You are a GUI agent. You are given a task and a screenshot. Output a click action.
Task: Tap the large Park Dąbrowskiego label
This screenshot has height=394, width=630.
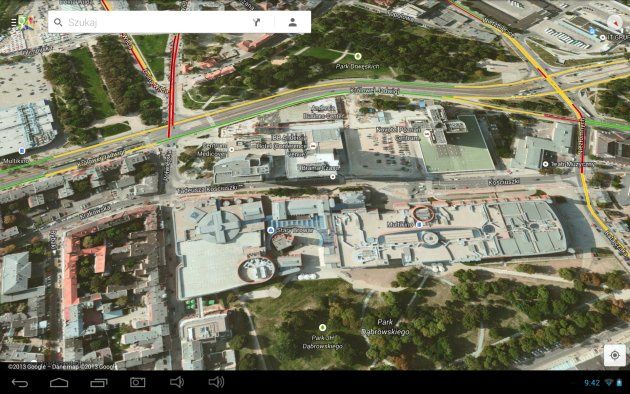(385, 327)
